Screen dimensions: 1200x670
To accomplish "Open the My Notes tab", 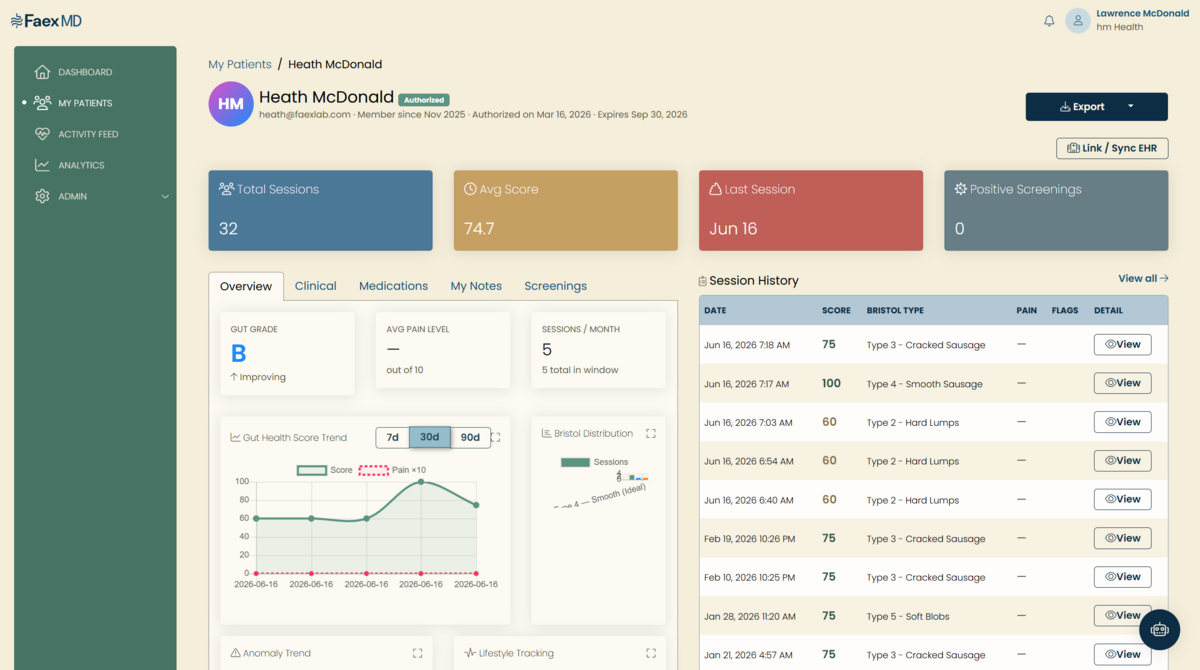I will point(476,286).
